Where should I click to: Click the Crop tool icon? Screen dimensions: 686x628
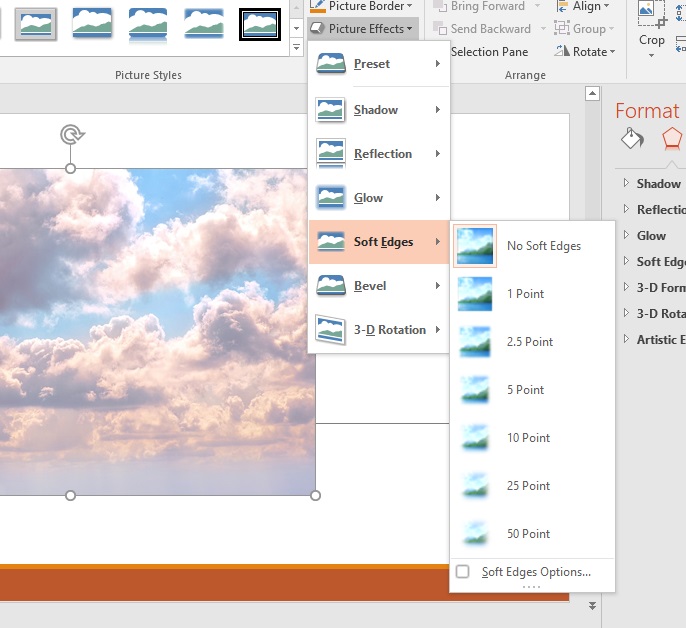(x=652, y=14)
